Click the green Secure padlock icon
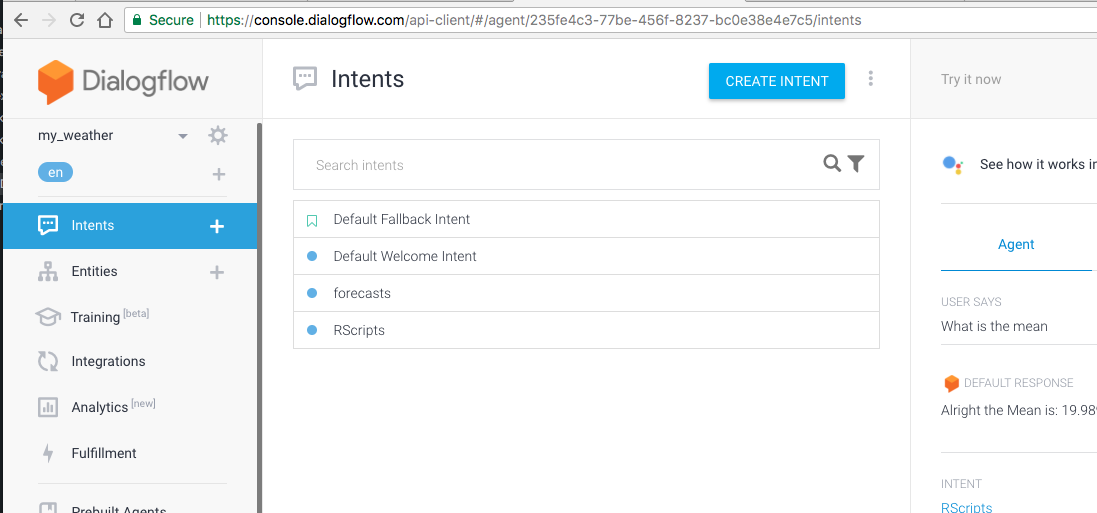 (x=137, y=20)
